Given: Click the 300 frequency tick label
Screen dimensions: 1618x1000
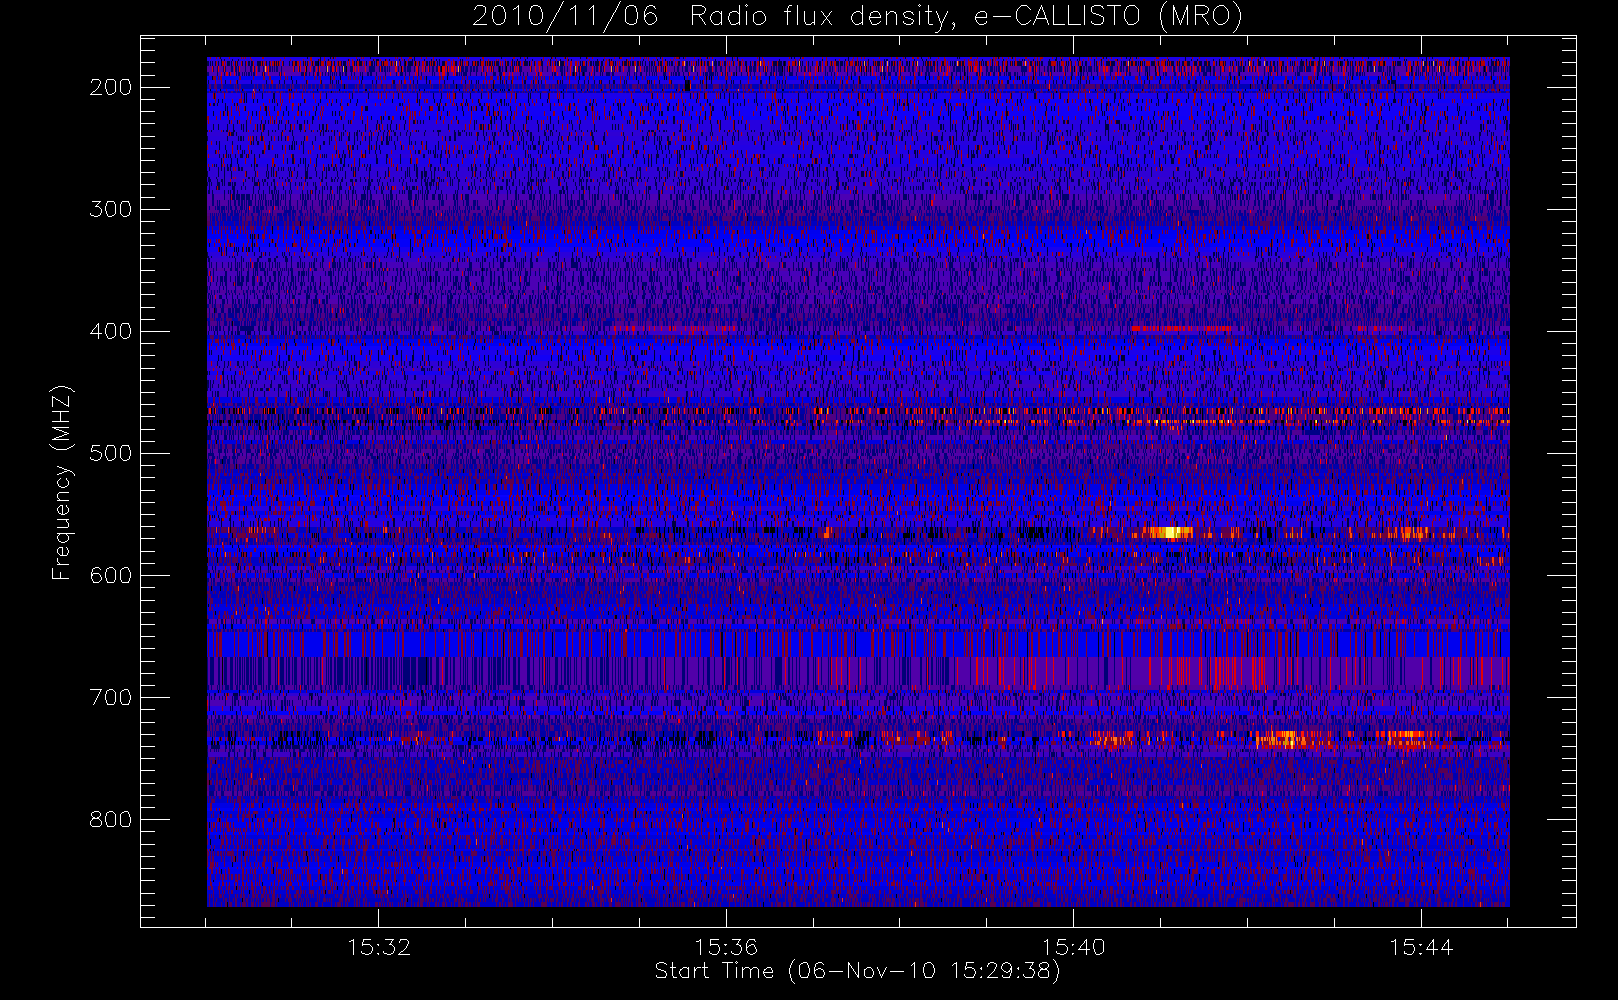Looking at the screenshot, I should click(111, 209).
